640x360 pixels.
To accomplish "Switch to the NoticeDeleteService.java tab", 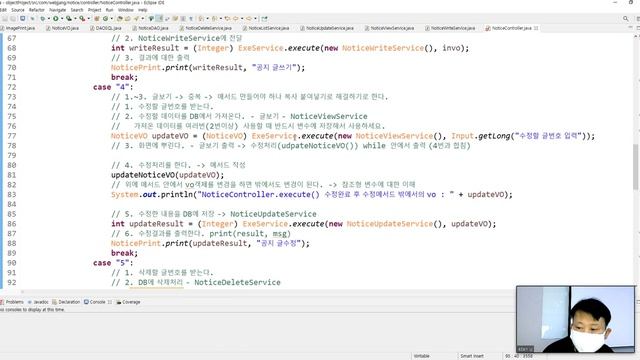I will point(206,28).
